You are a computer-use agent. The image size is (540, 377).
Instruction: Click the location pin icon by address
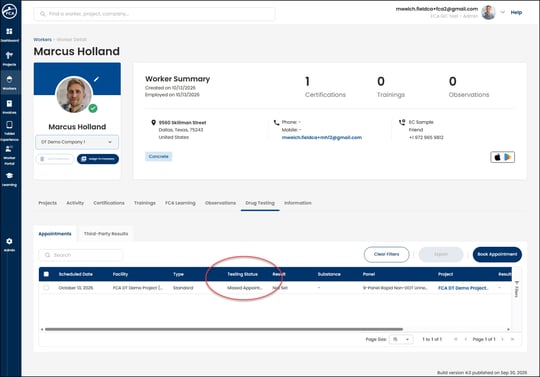[153, 122]
